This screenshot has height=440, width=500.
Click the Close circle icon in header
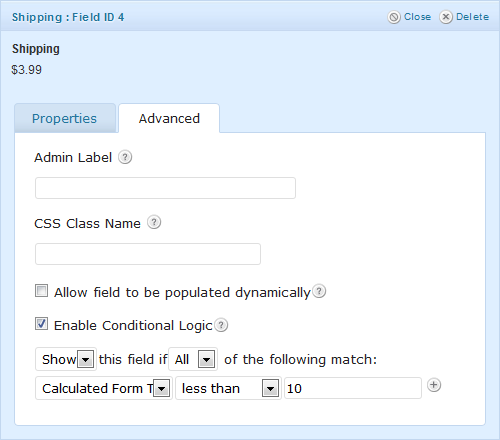pyautogui.click(x=394, y=17)
